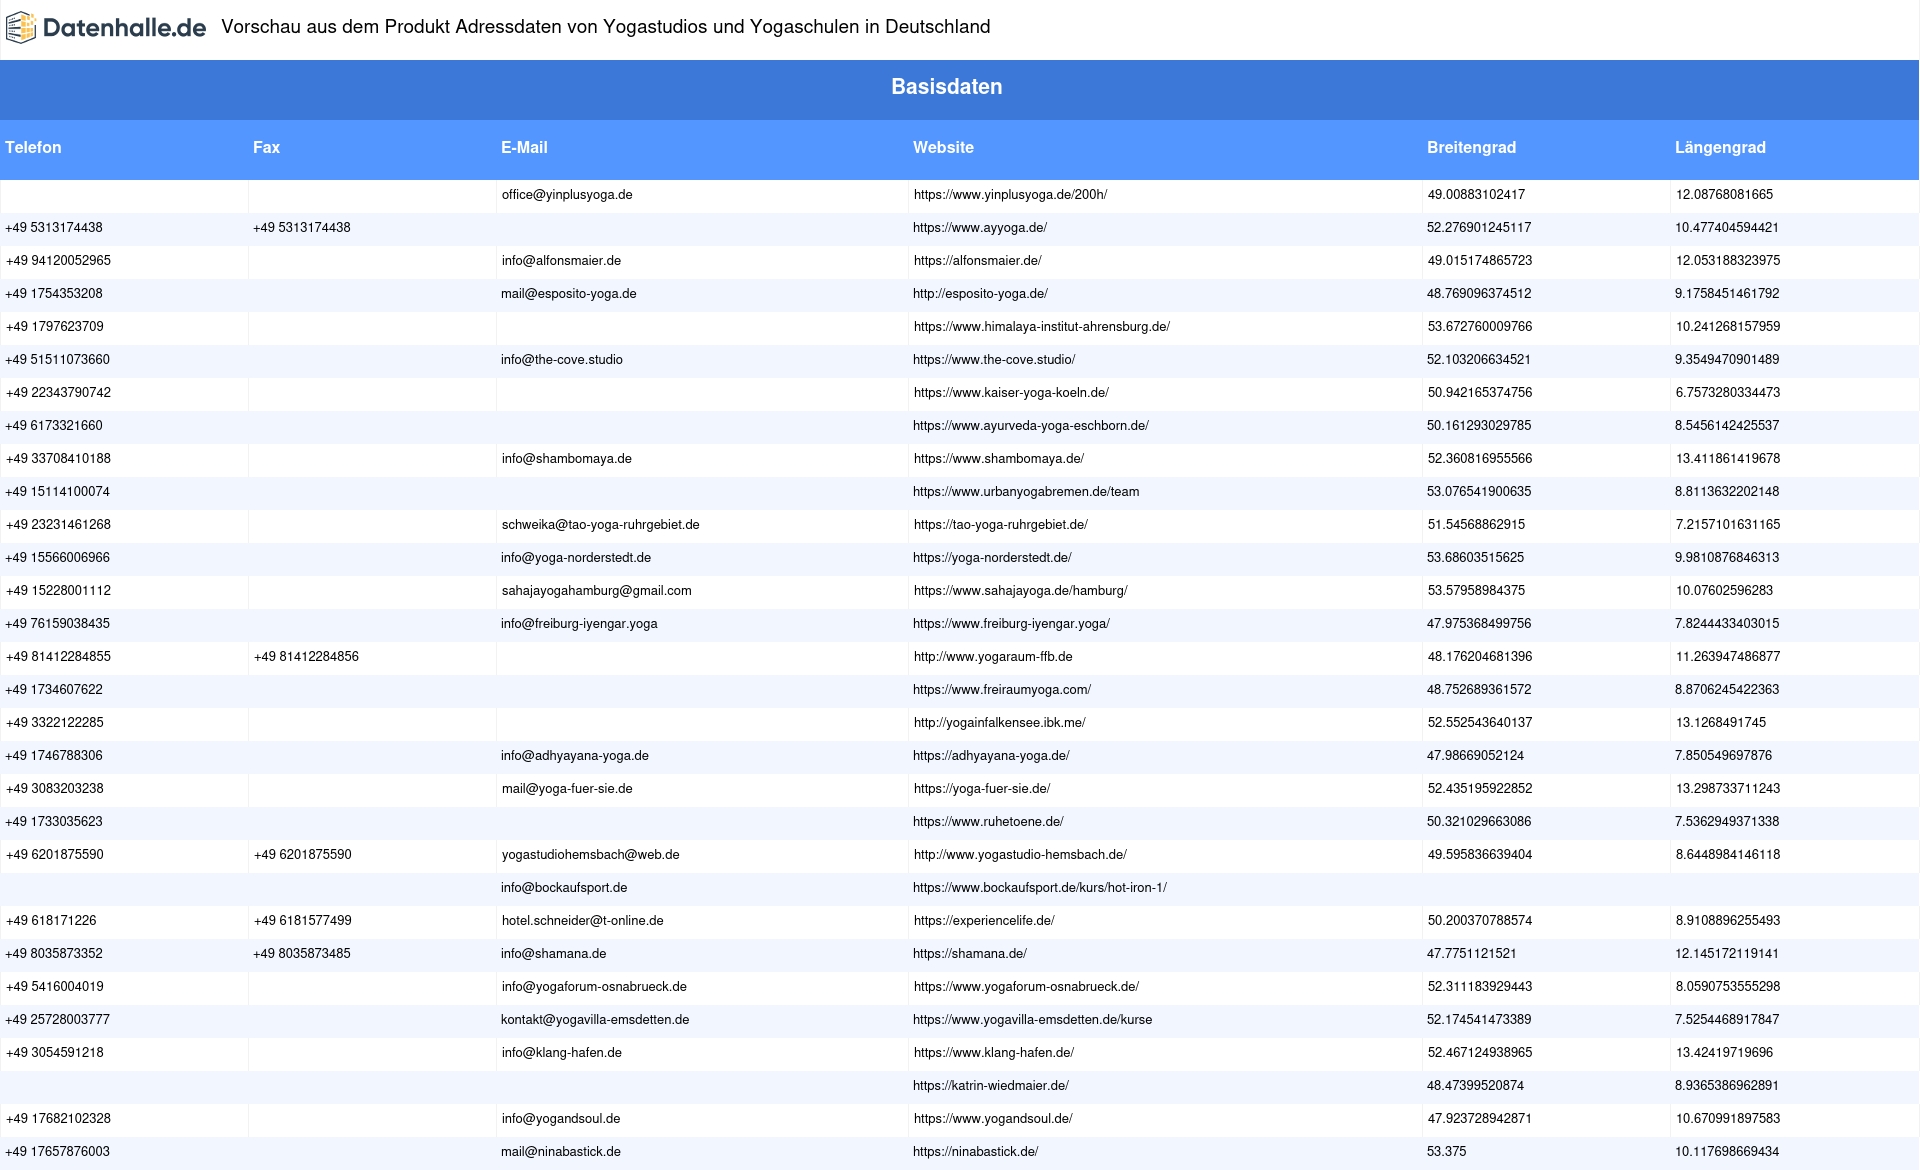Click the Längengrad column header
Screen dimensions: 1920x1170
point(1720,147)
